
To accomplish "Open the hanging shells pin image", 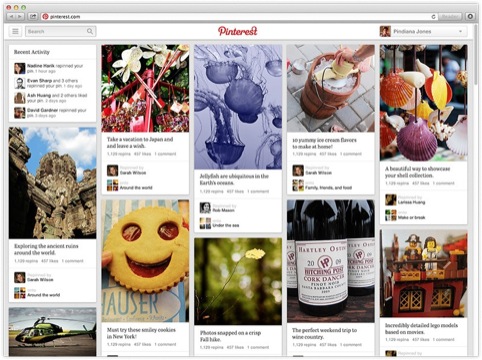I will tap(423, 103).
